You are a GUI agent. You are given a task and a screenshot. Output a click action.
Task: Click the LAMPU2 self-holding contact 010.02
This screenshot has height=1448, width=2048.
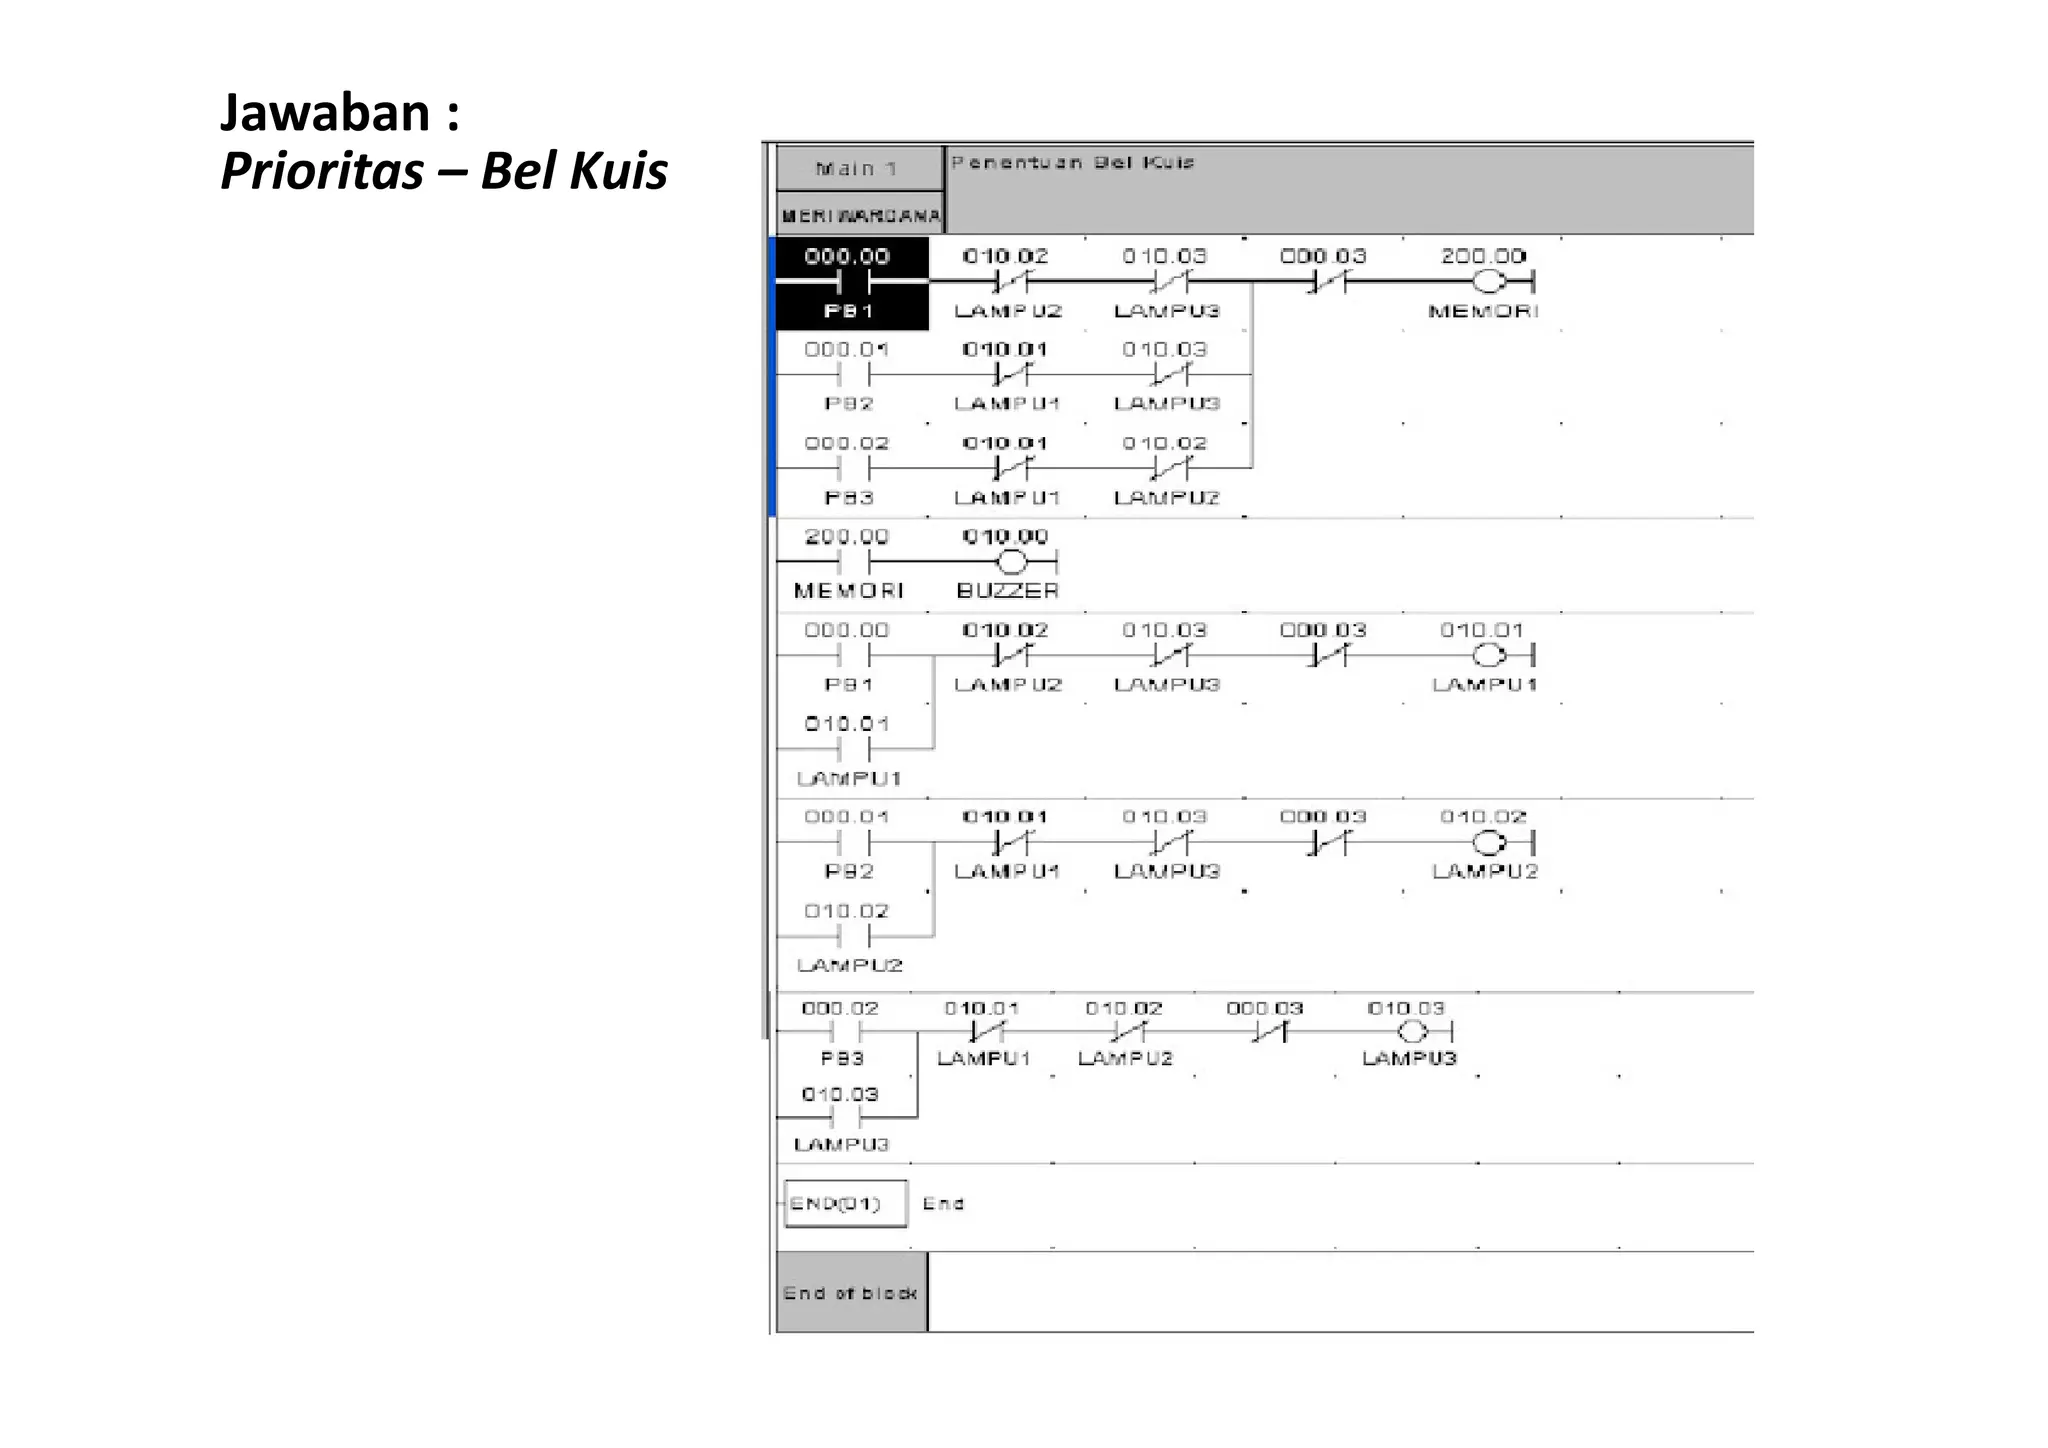click(853, 937)
